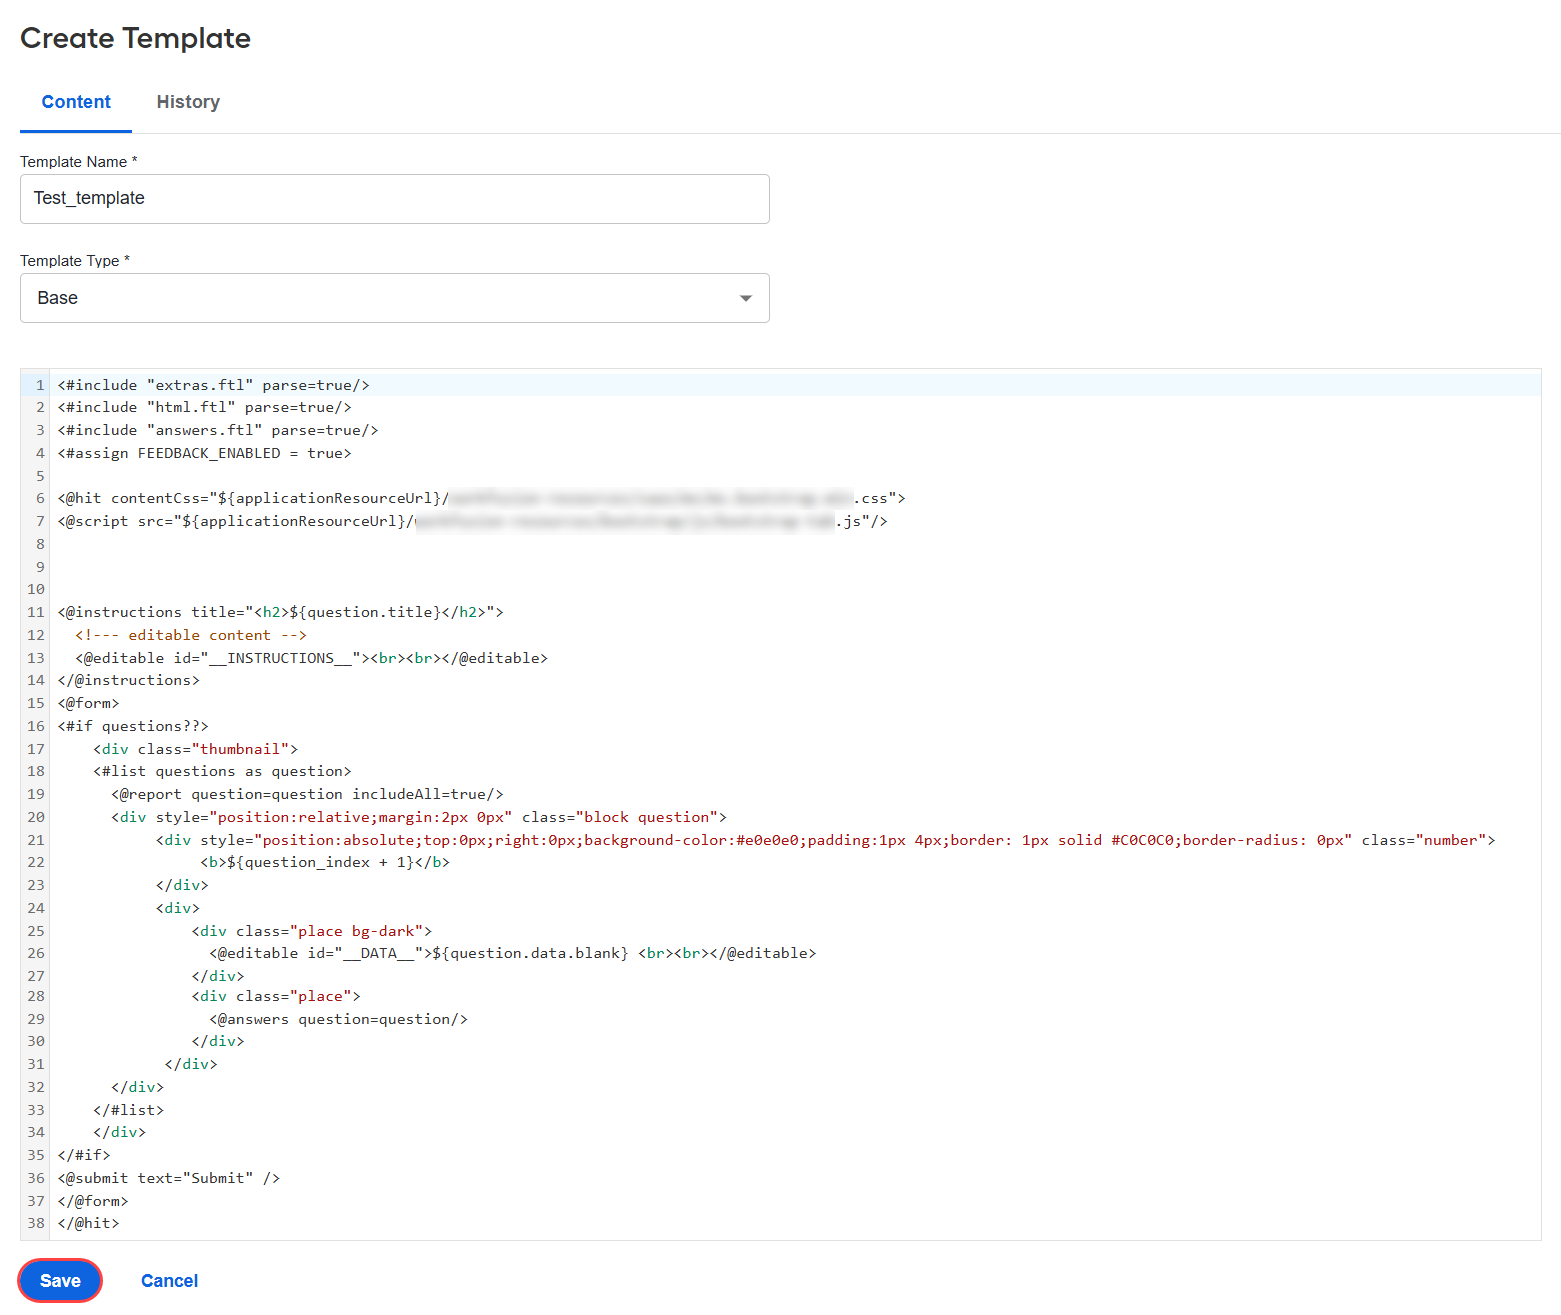This screenshot has width=1561, height=1315.
Task: Click the '<div class="place bg-dark">' line
Action: tap(312, 932)
